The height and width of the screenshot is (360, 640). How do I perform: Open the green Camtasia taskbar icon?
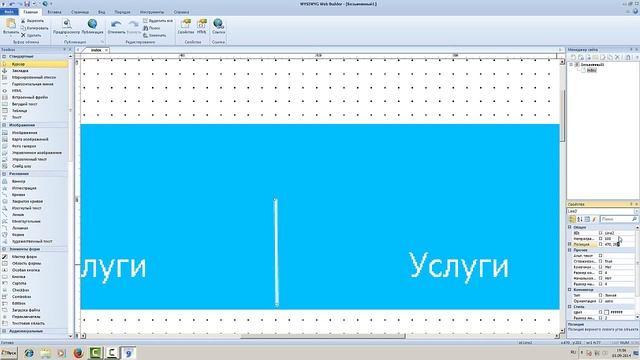(95, 353)
